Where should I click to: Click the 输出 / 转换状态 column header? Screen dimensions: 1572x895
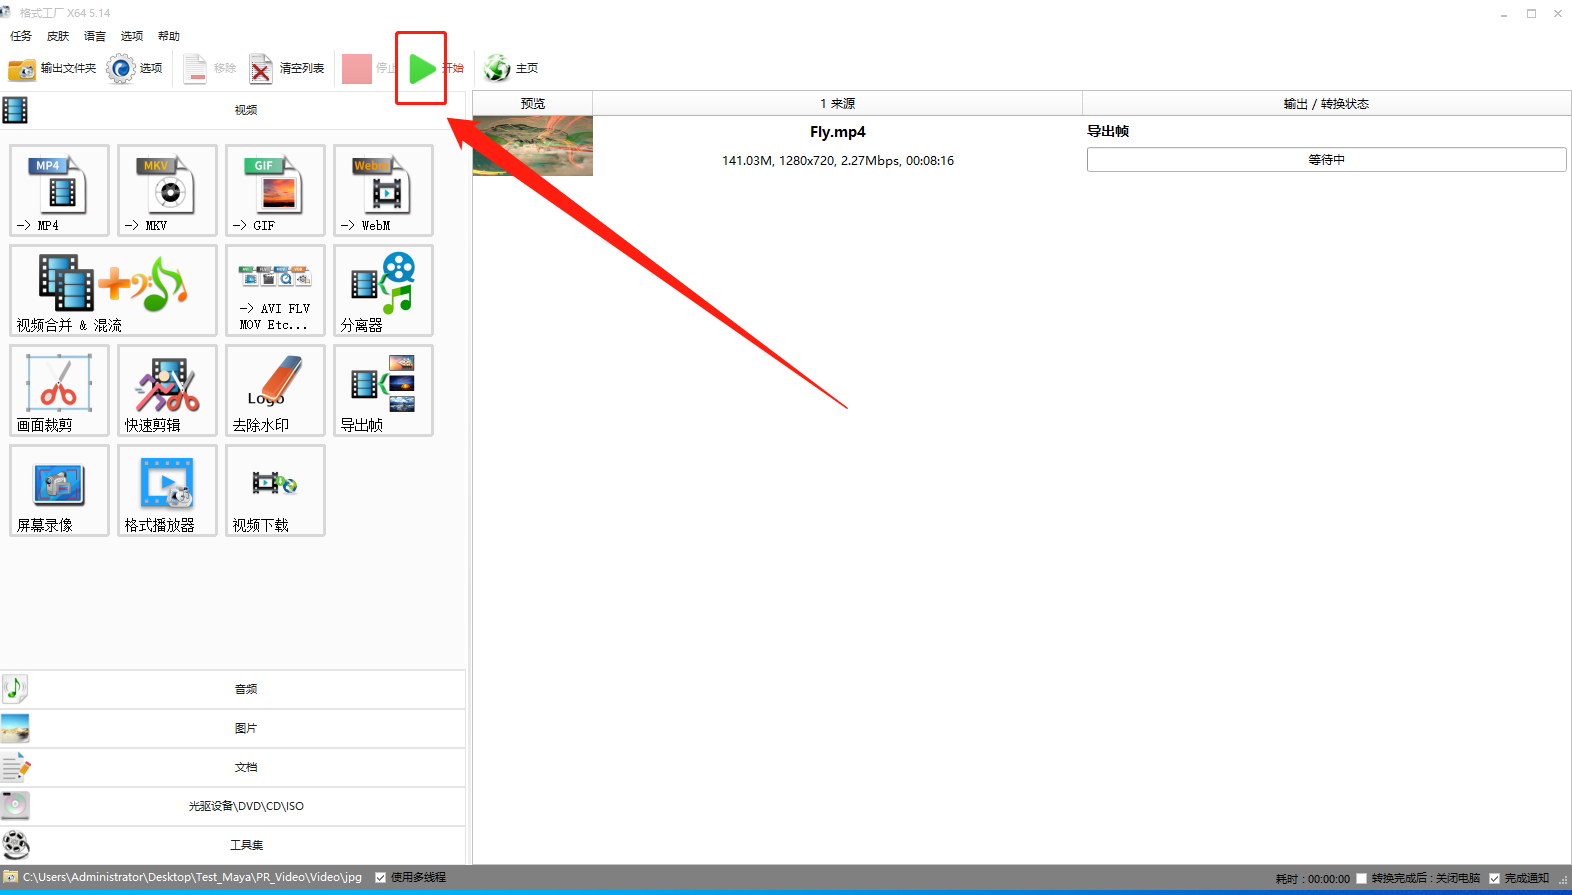point(1326,104)
